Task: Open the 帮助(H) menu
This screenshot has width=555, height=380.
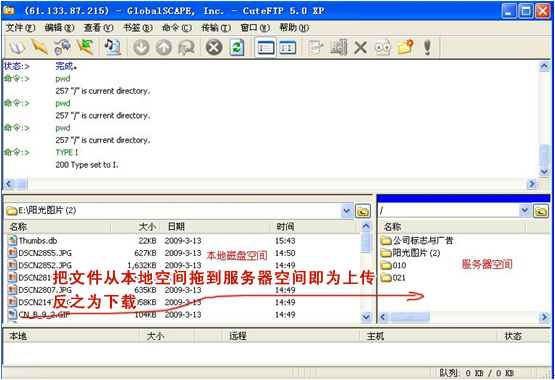Action: coord(294,28)
